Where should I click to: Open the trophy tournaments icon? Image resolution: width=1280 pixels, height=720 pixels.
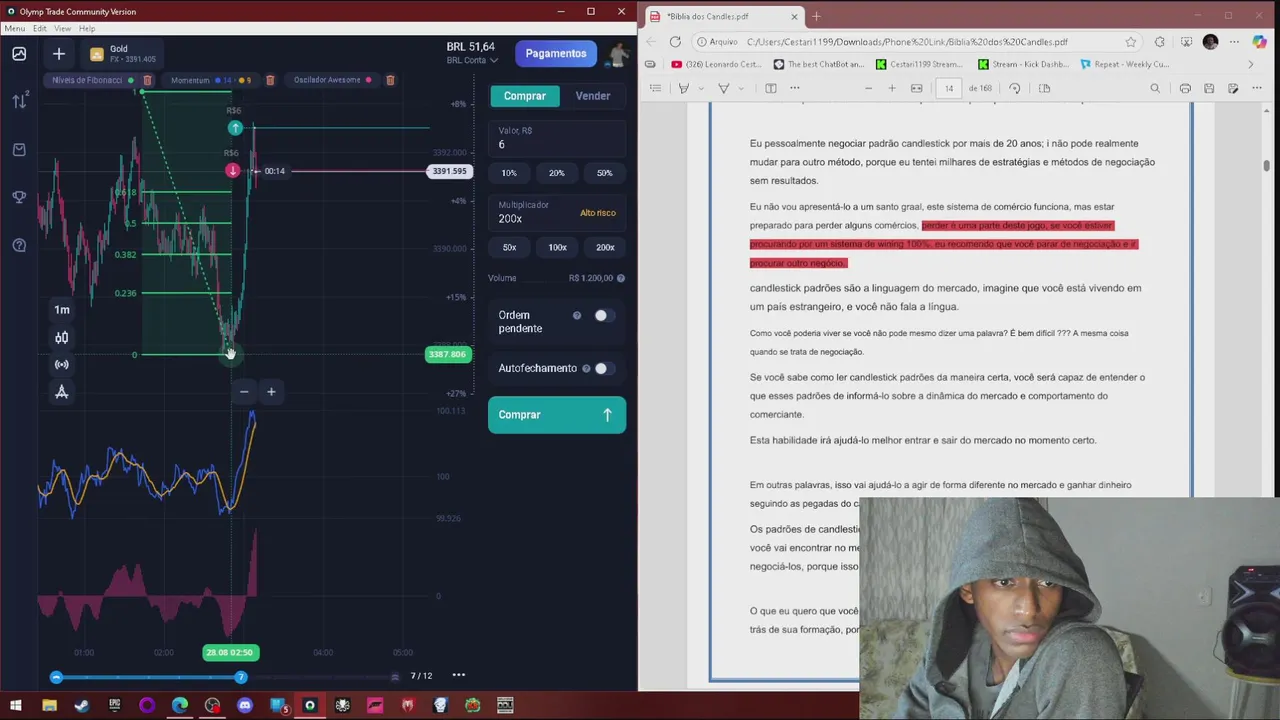[19, 197]
